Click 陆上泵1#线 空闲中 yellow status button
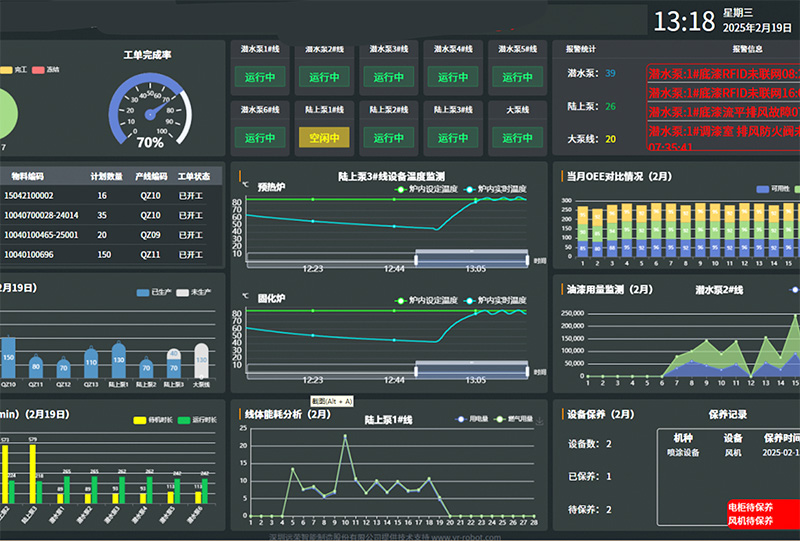 click(324, 138)
